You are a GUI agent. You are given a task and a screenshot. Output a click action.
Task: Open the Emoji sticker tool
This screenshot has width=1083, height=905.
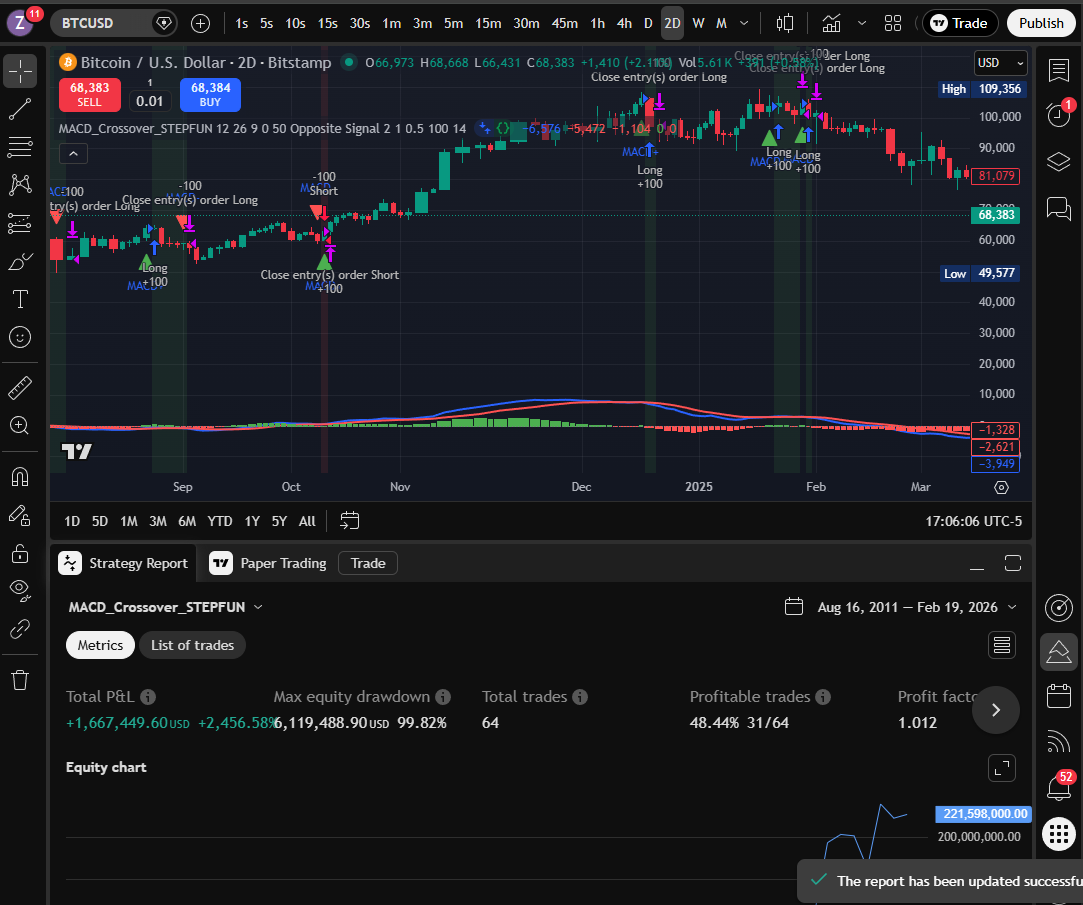point(20,337)
